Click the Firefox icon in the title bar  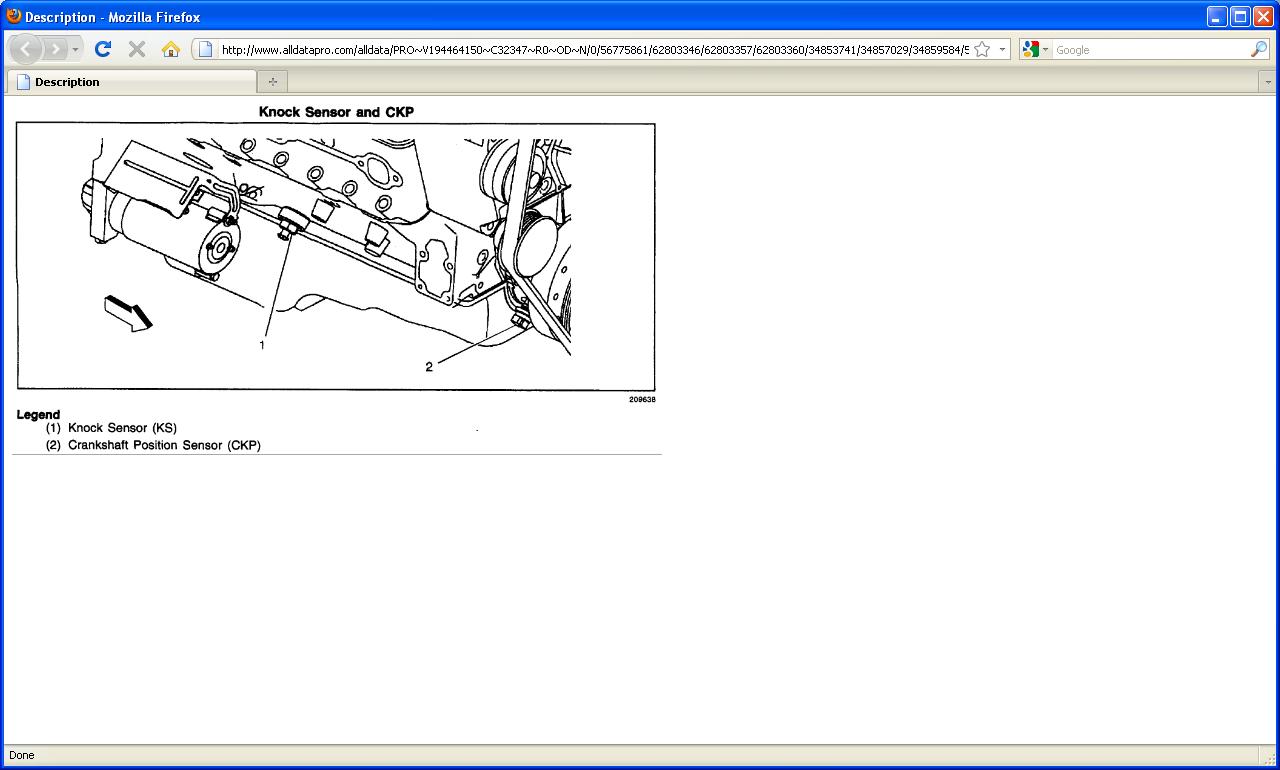(14, 16)
